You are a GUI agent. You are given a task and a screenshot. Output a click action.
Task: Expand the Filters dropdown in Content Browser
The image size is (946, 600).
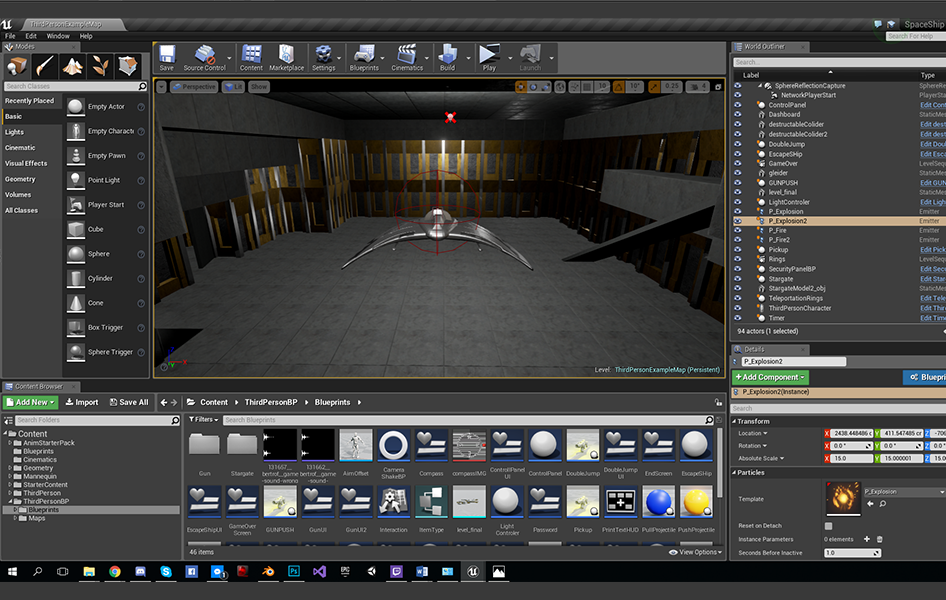pyautogui.click(x=203, y=420)
